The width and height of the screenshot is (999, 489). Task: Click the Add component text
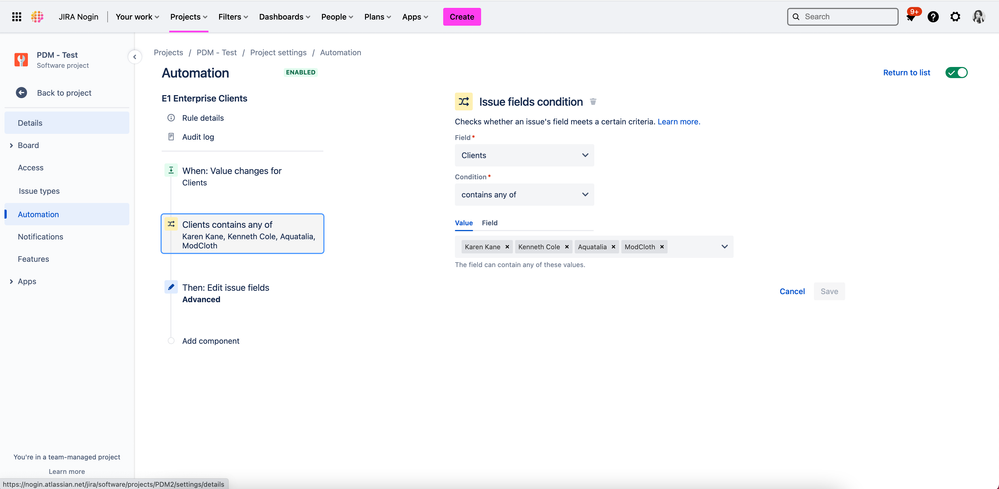pos(211,341)
